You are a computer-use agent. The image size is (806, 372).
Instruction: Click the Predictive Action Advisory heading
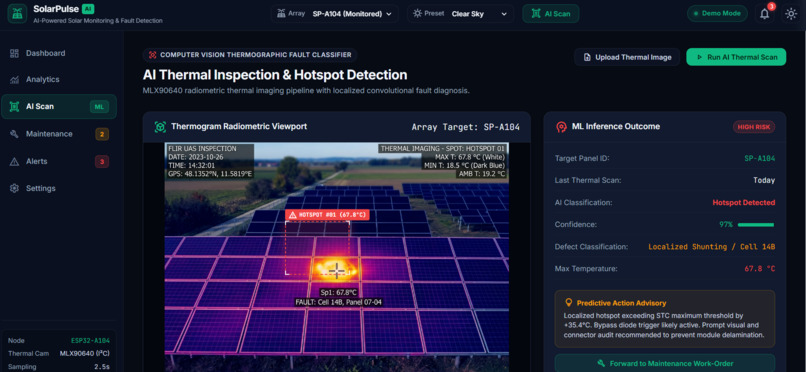coord(621,303)
